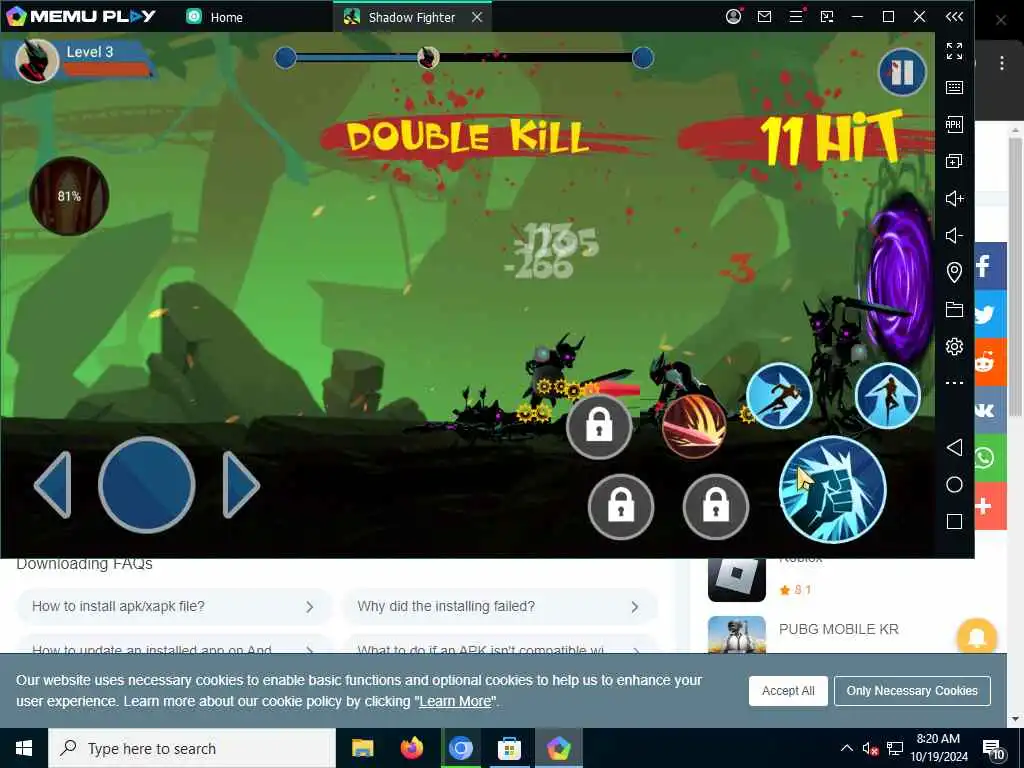Click the browser page scrollbar
Screen dimensions: 1024x768
[x=1015, y=277]
